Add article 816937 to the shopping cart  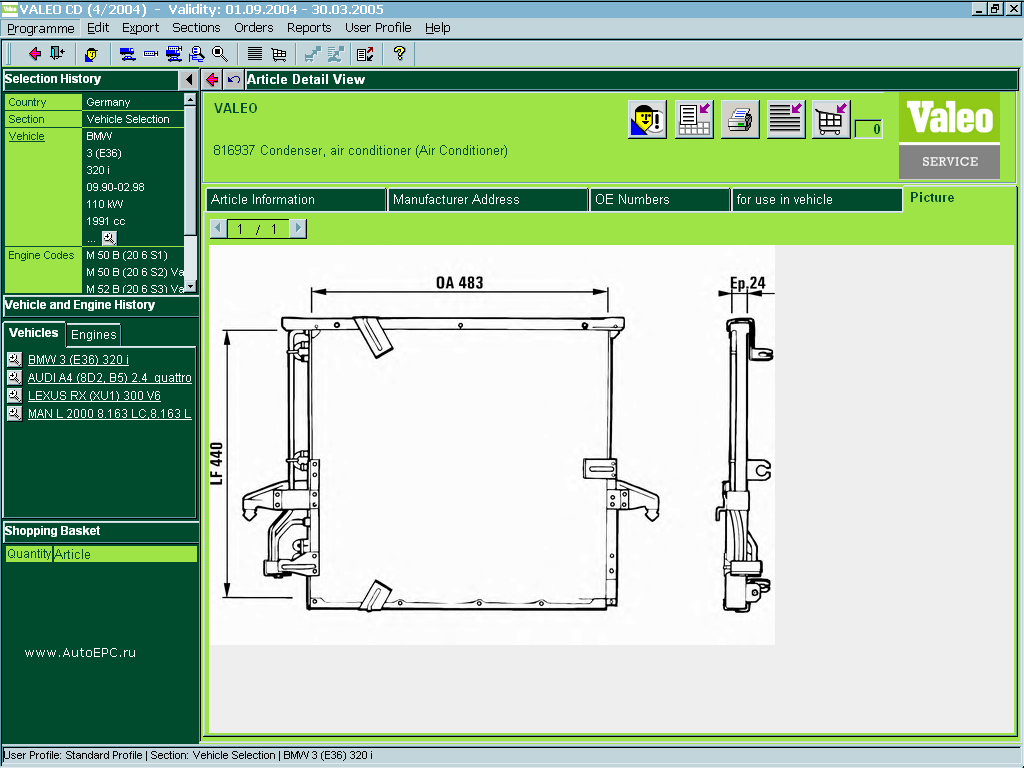830,119
